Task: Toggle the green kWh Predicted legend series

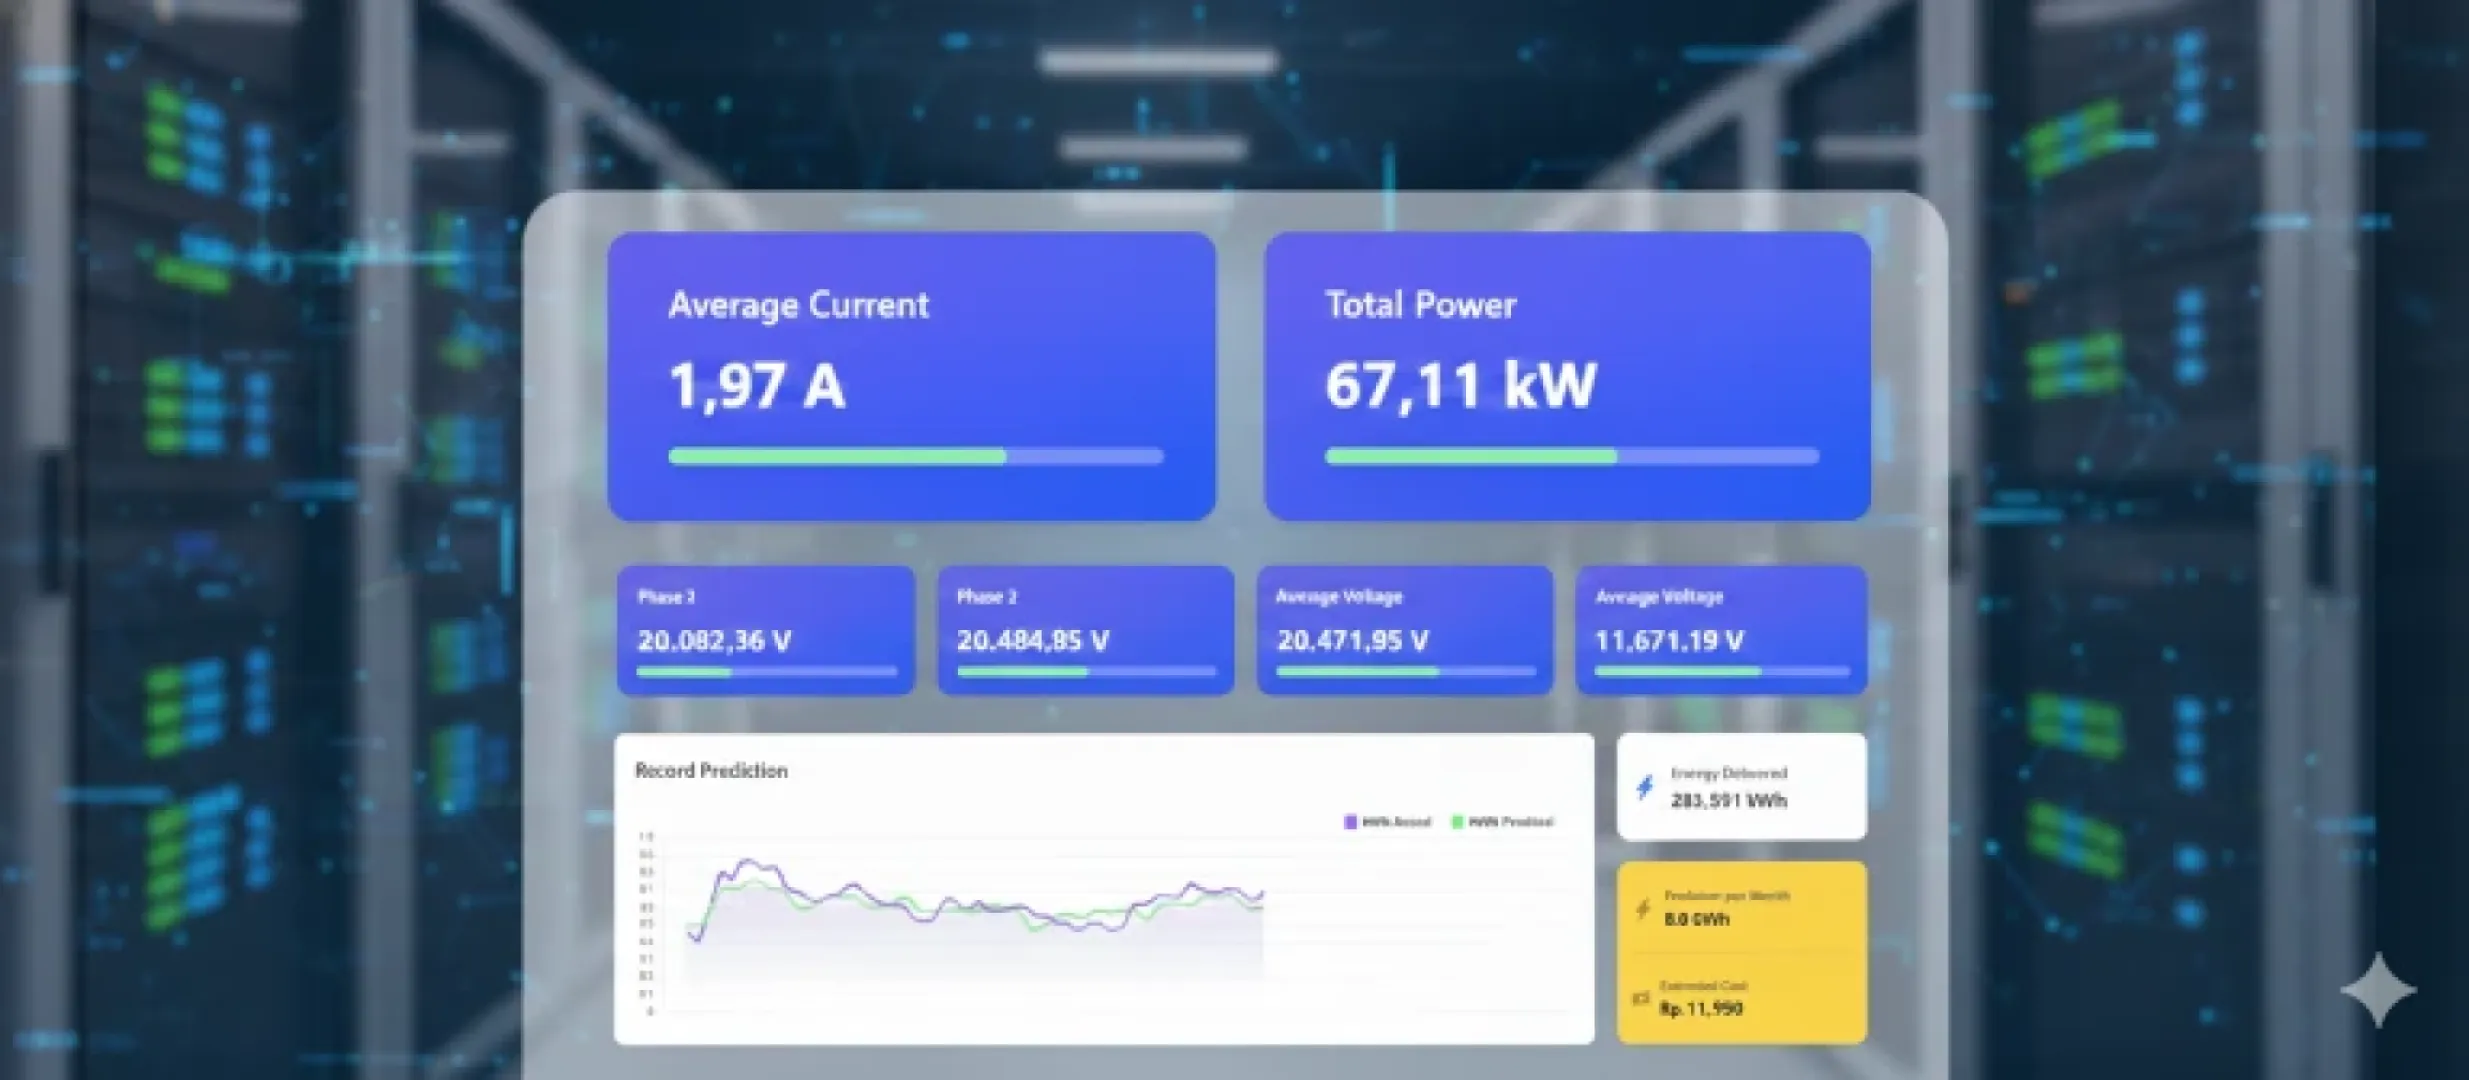Action: click(x=1502, y=822)
